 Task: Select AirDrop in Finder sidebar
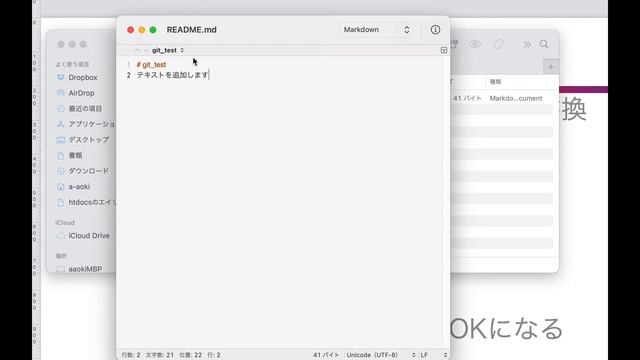[x=81, y=93]
